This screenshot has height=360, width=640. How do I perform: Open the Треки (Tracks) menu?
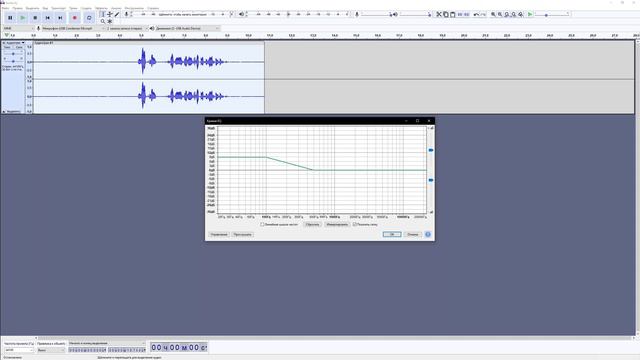pyautogui.click(x=73, y=8)
